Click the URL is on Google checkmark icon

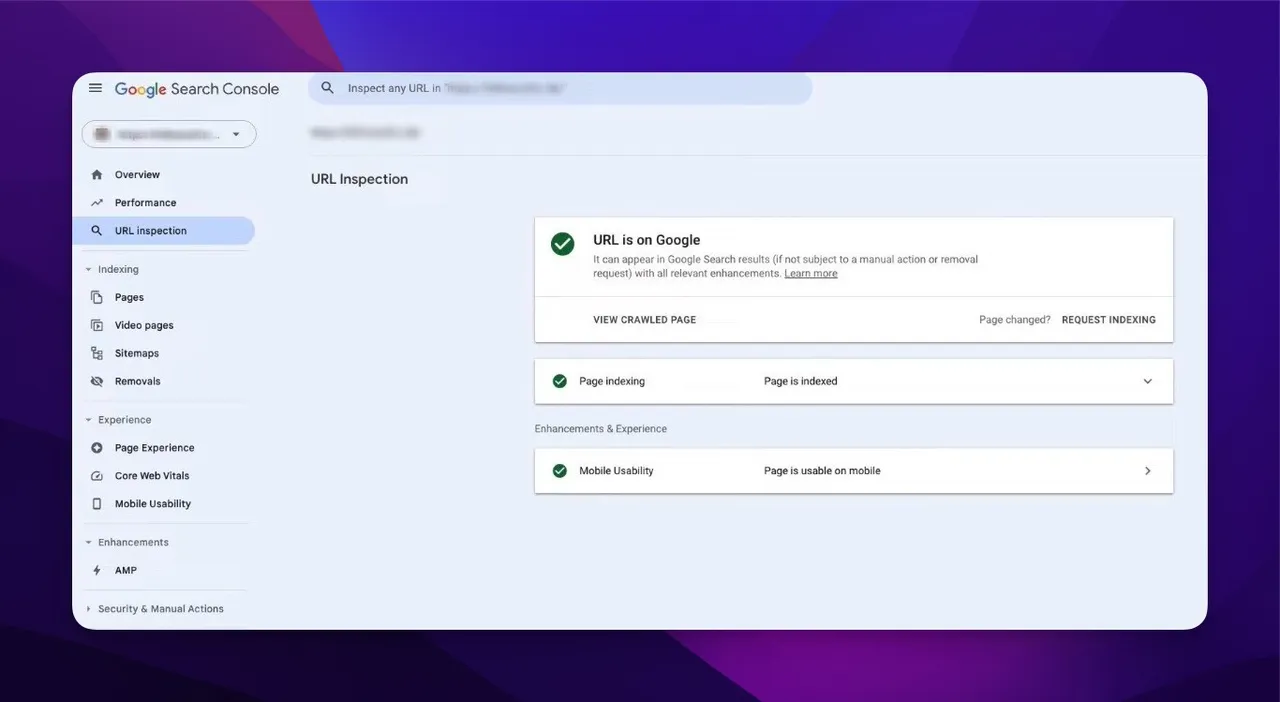coord(563,244)
